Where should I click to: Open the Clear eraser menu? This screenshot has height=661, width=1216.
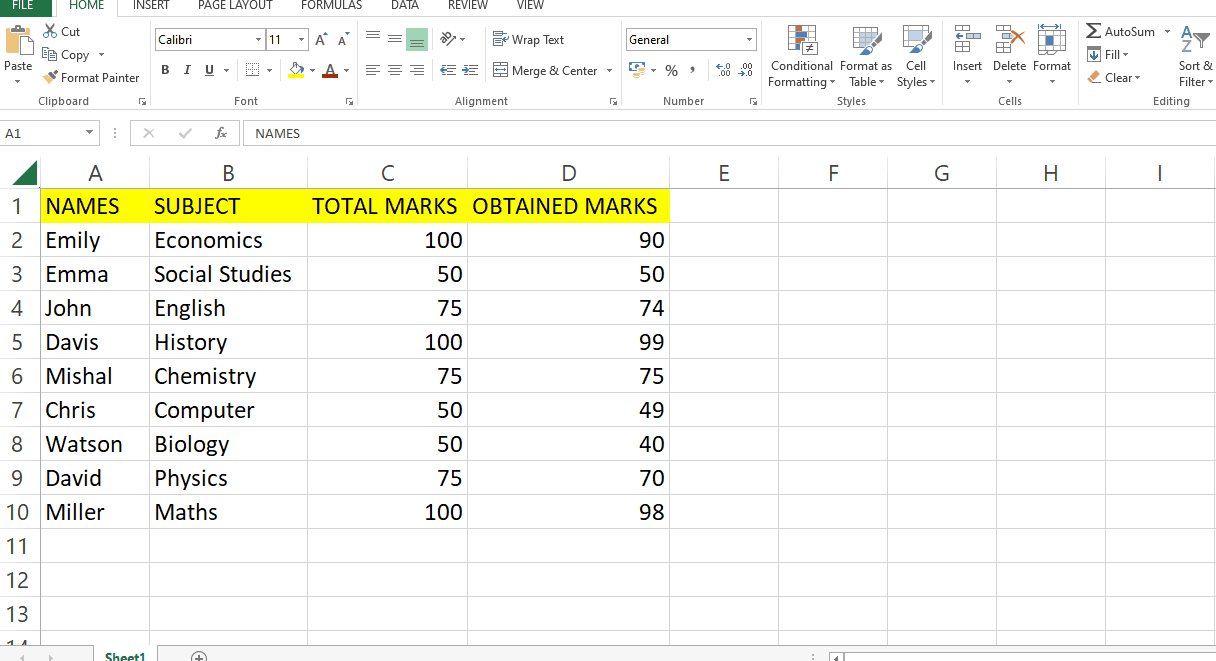pos(1114,78)
